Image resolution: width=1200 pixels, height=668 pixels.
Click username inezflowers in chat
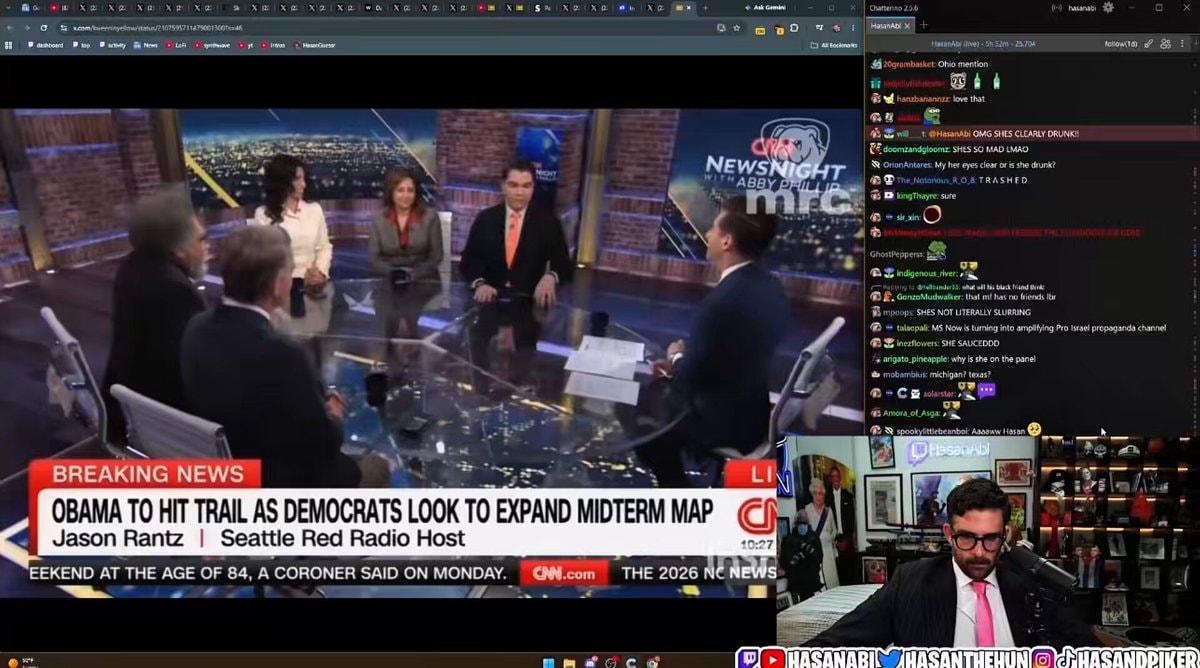tap(917, 343)
